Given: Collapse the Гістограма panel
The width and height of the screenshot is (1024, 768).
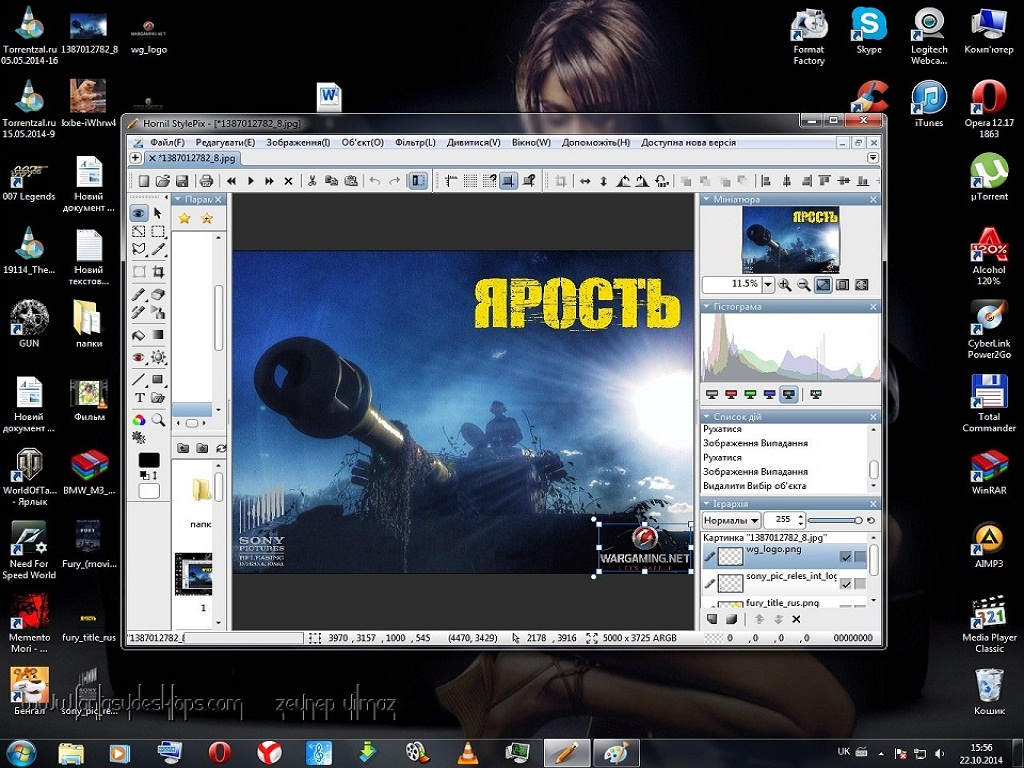Looking at the screenshot, I should (x=707, y=306).
